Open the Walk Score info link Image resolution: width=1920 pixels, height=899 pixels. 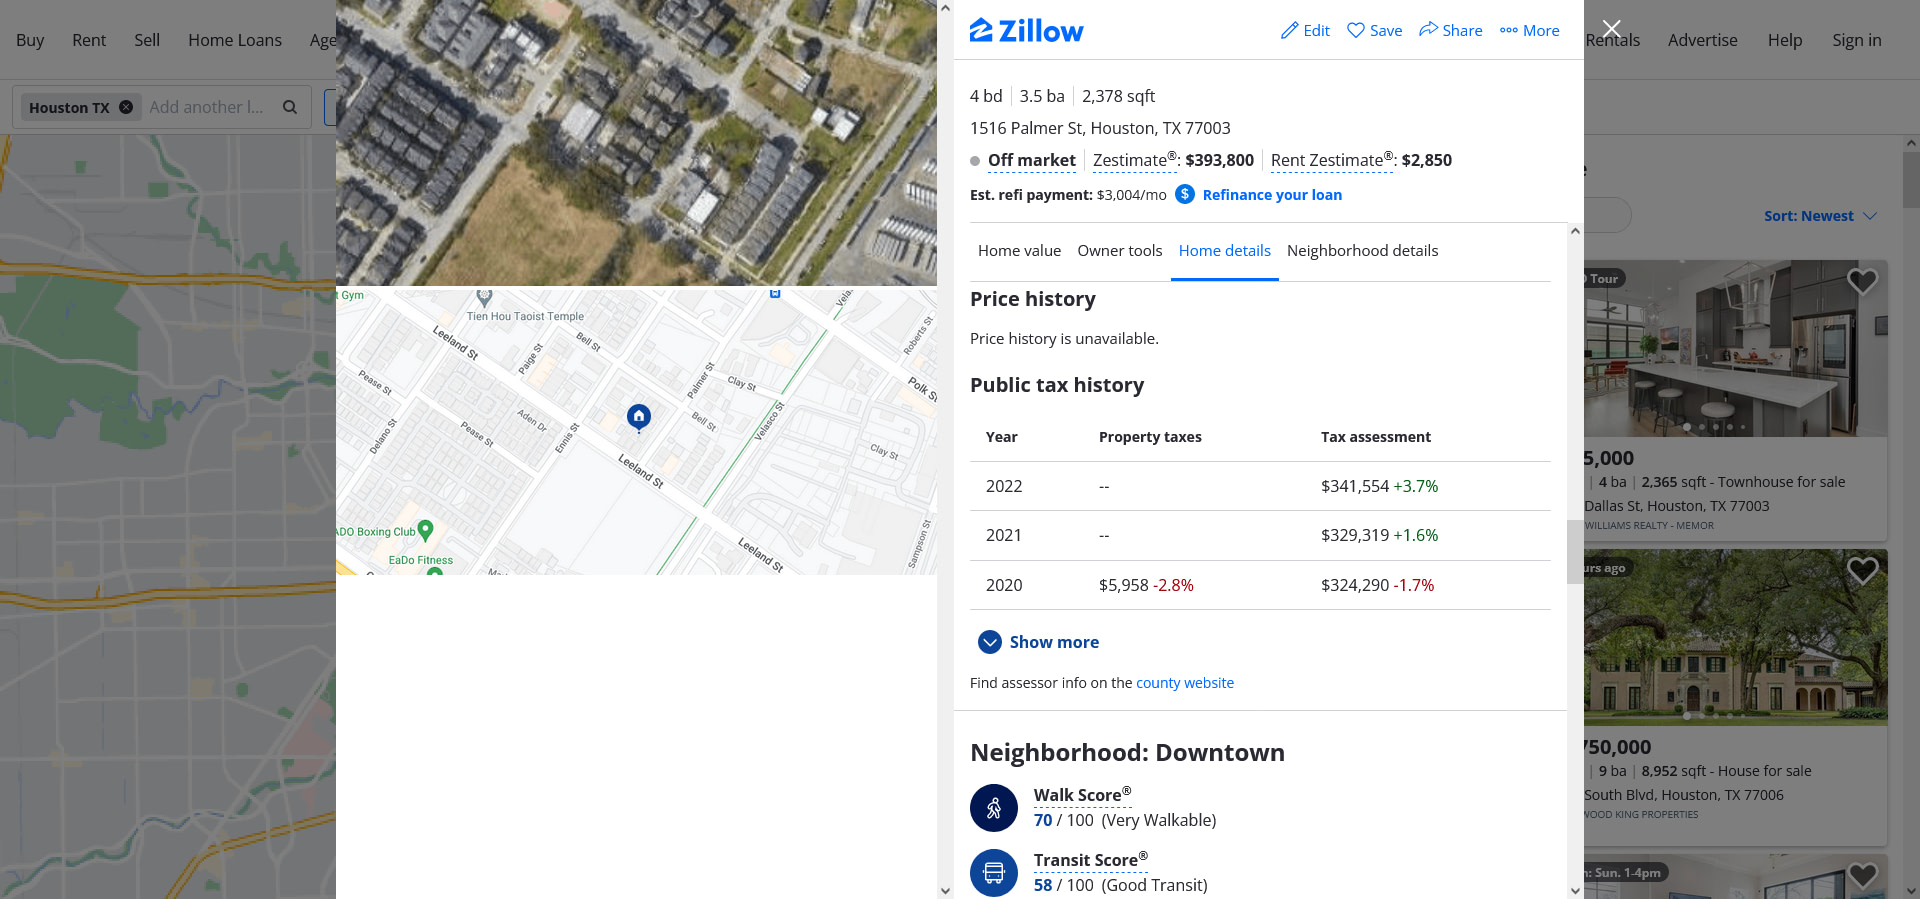click(x=1082, y=795)
